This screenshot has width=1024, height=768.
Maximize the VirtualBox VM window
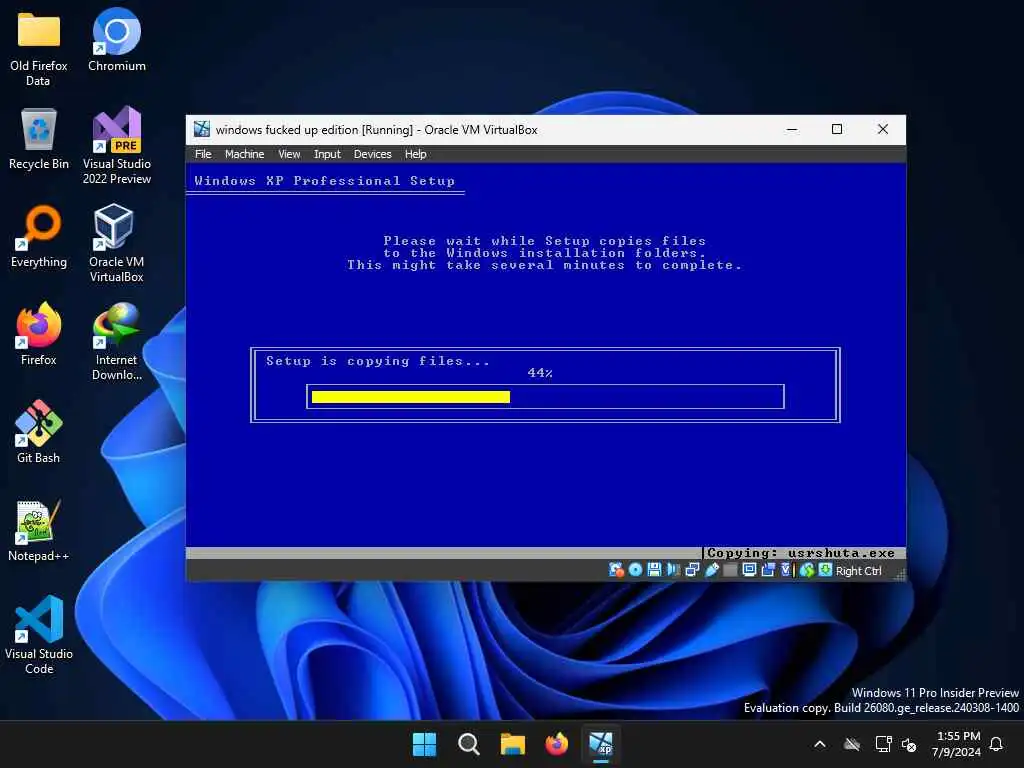pyautogui.click(x=837, y=129)
